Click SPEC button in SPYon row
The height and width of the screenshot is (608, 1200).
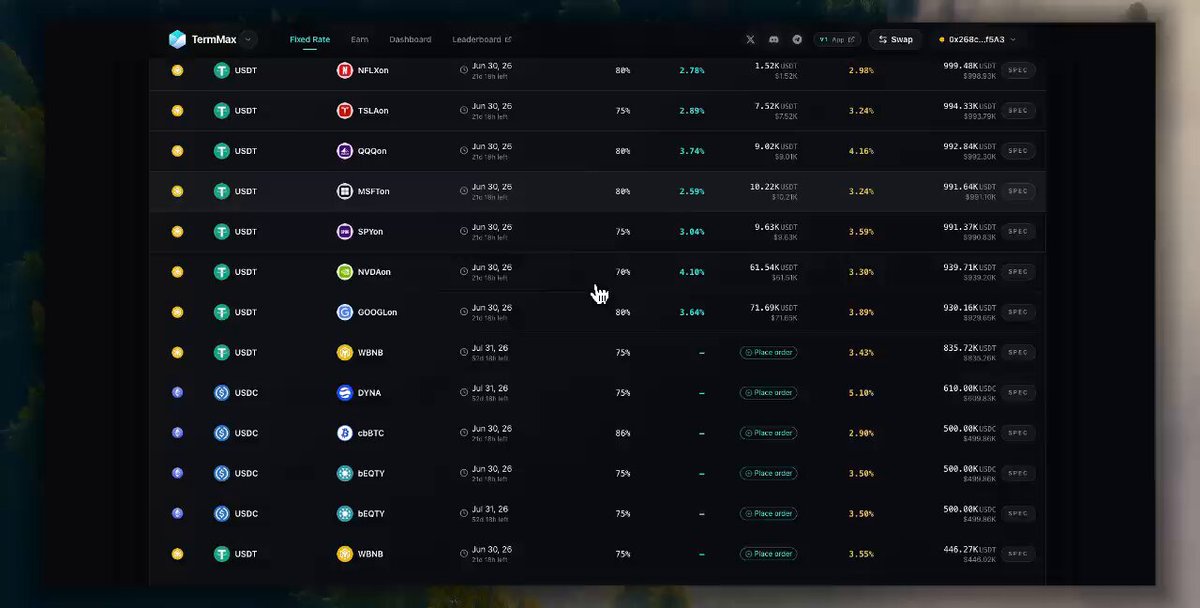click(1018, 231)
